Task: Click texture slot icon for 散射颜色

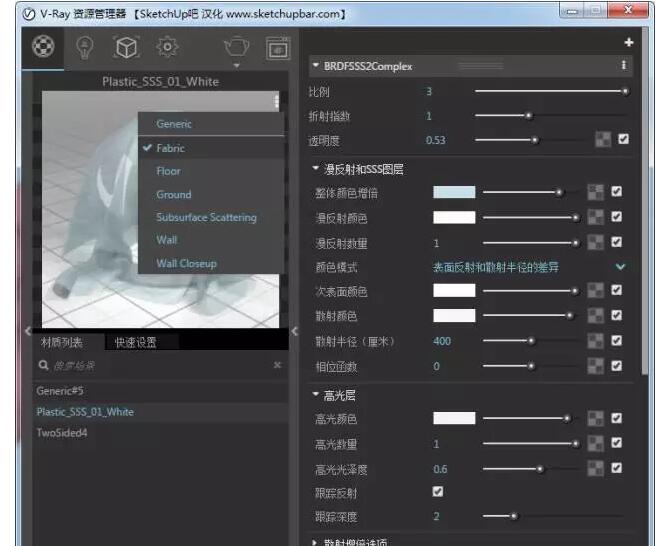Action: pos(595,316)
